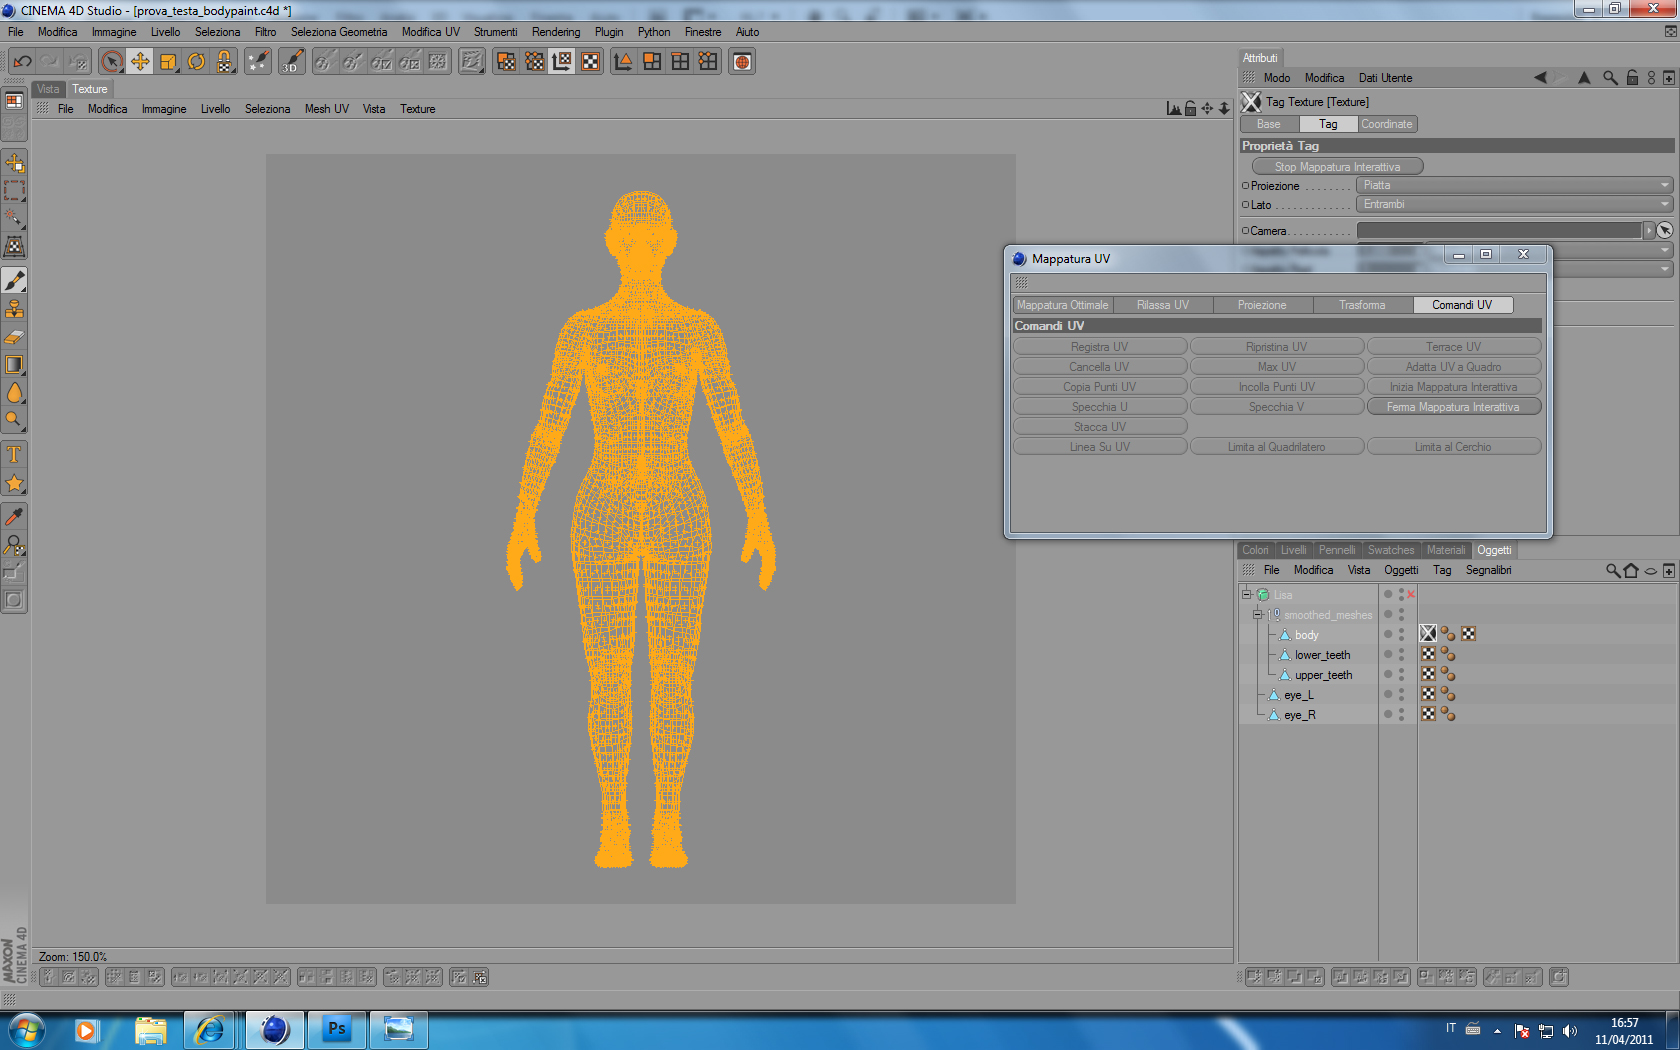Click the Stop Mappatura Interattiva button
Image resolution: width=1680 pixels, height=1050 pixels.
[1337, 167]
